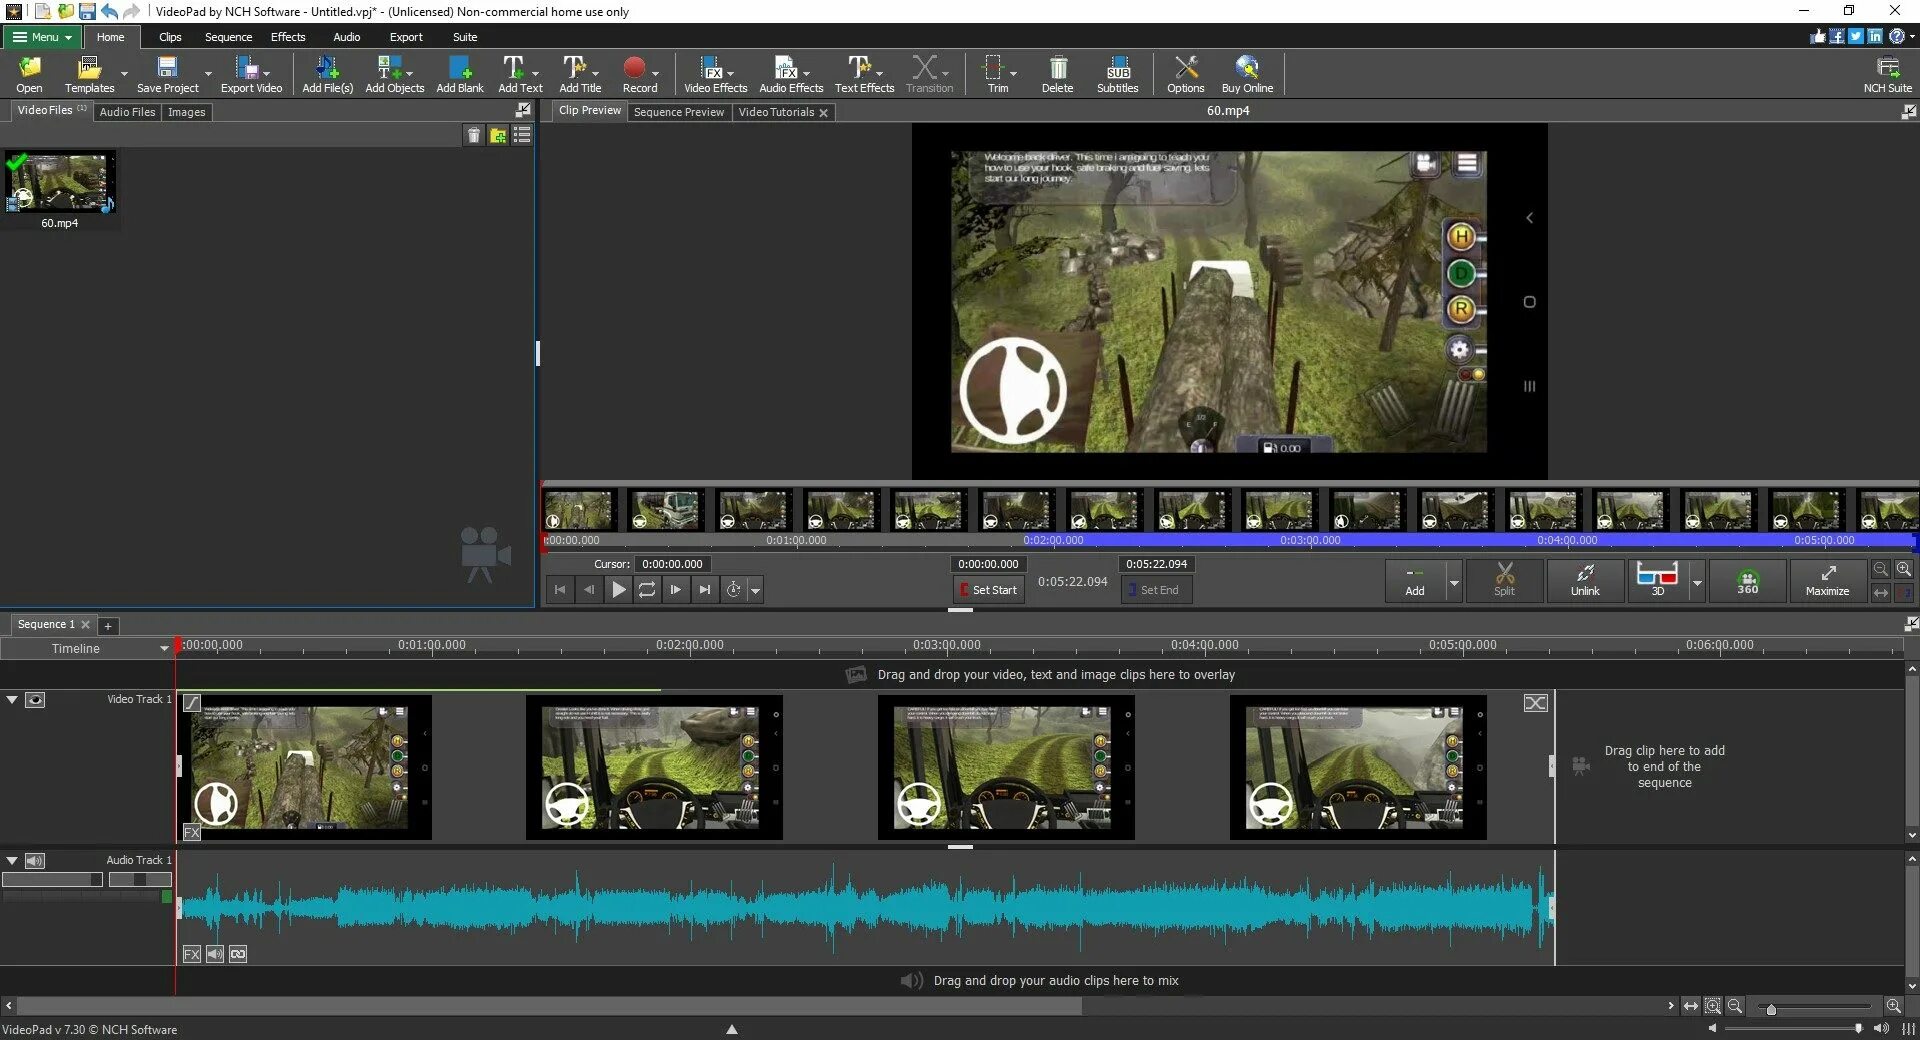Viewport: 1920px width, 1040px height.
Task: Select the 60.mp4 thumbnail in Video Files
Action: (x=60, y=183)
